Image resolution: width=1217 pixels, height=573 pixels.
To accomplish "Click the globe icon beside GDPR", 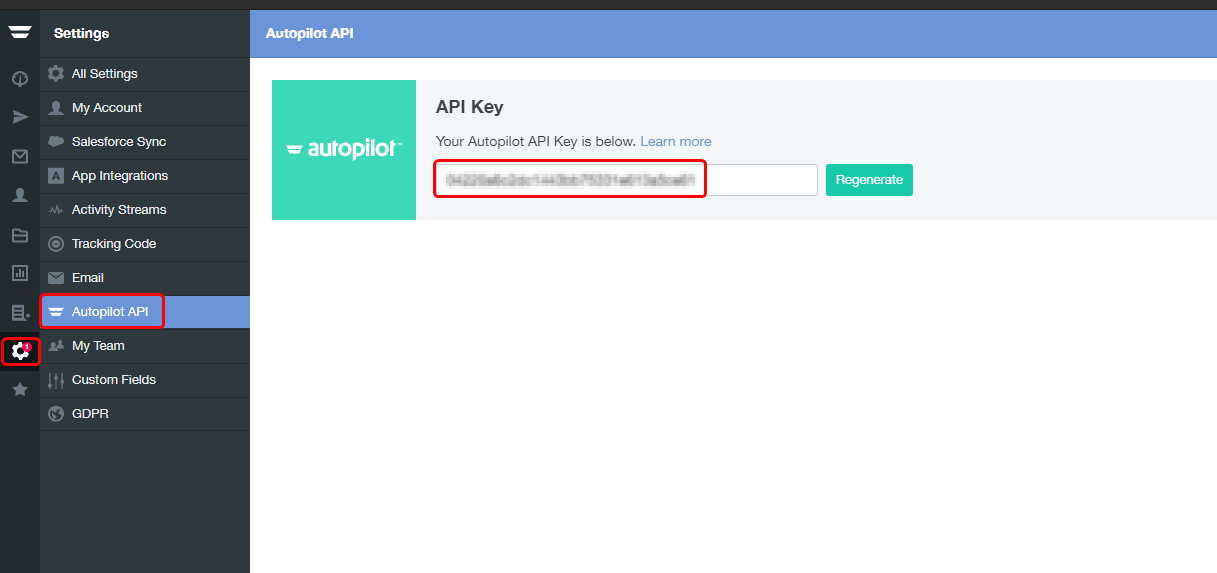I will pyautogui.click(x=56, y=414).
